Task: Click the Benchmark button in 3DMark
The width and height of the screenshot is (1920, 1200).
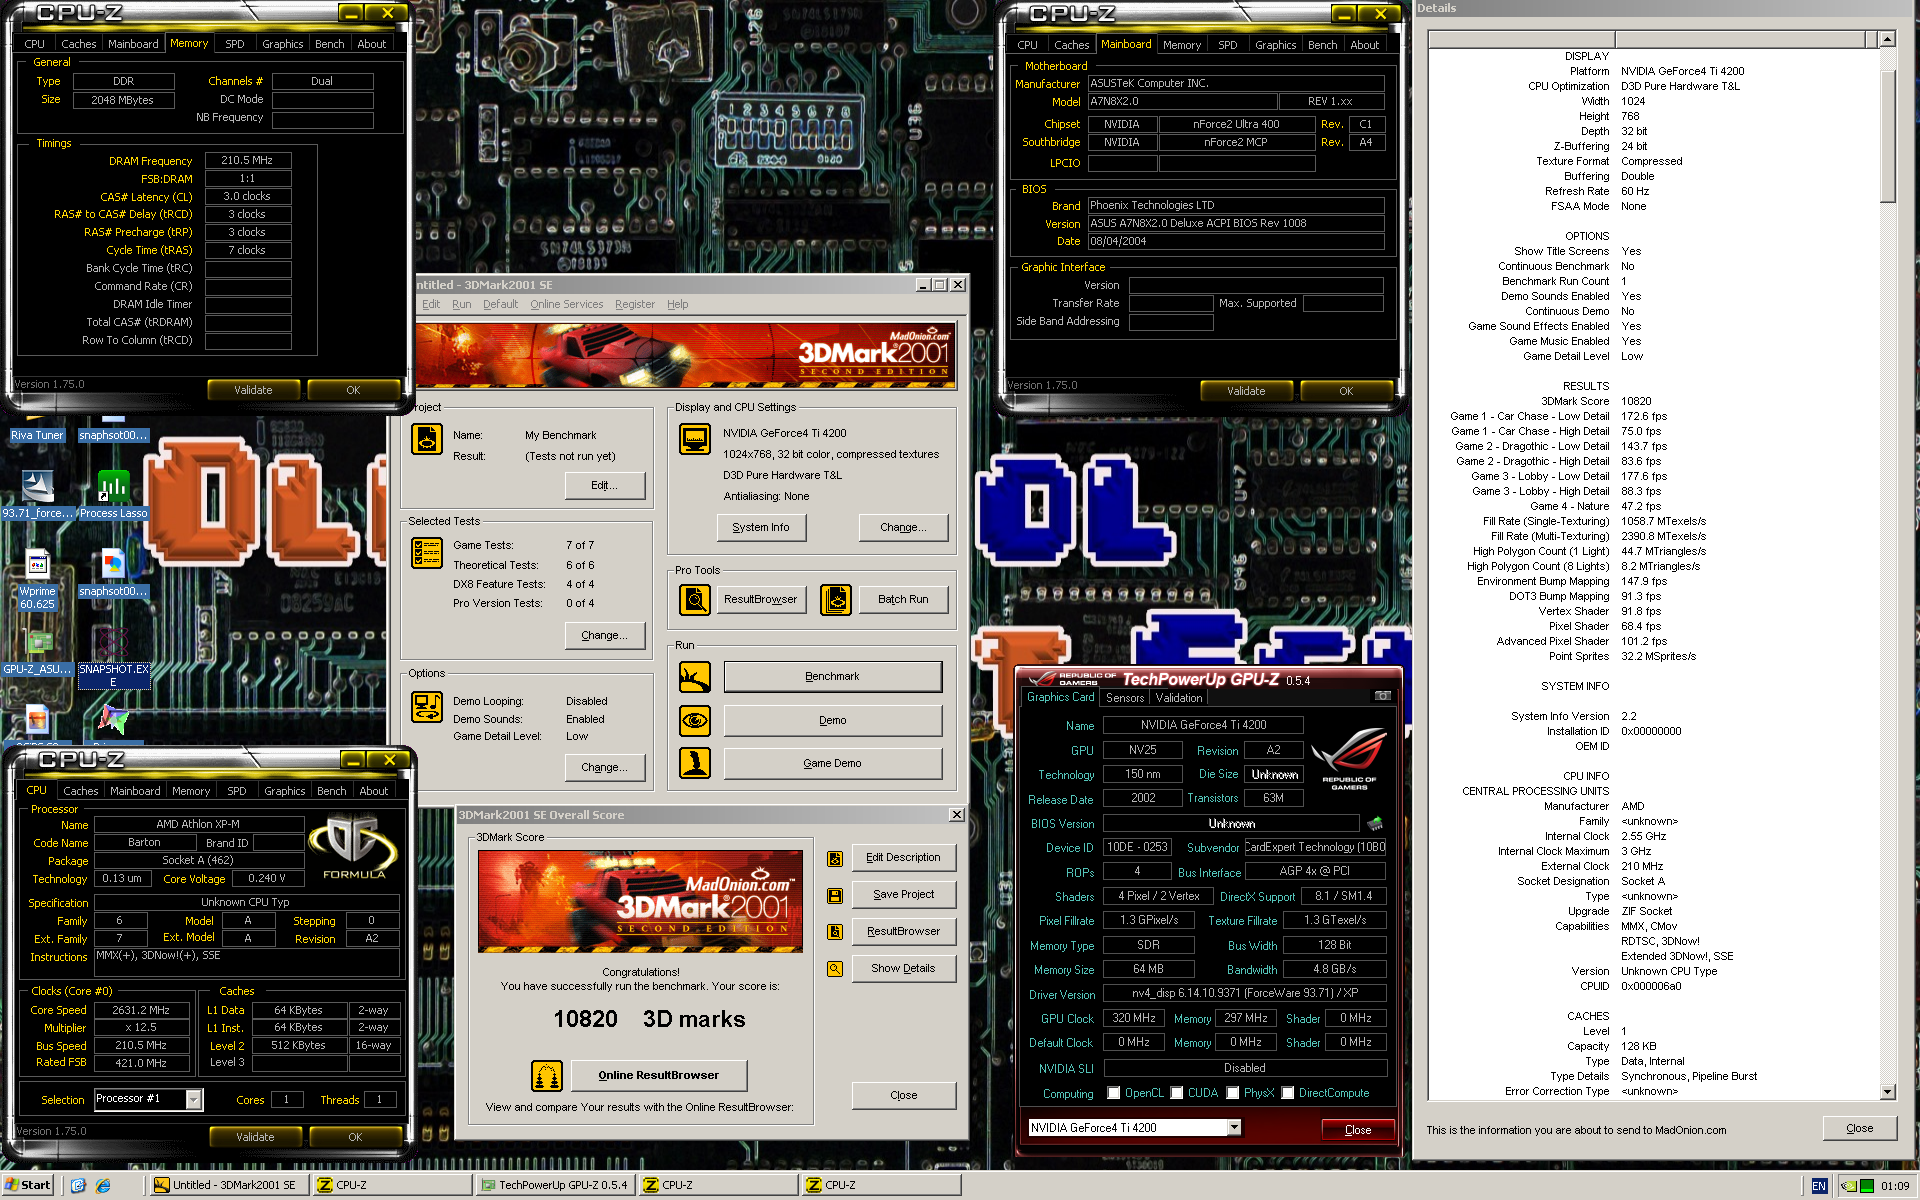Action: 832,677
